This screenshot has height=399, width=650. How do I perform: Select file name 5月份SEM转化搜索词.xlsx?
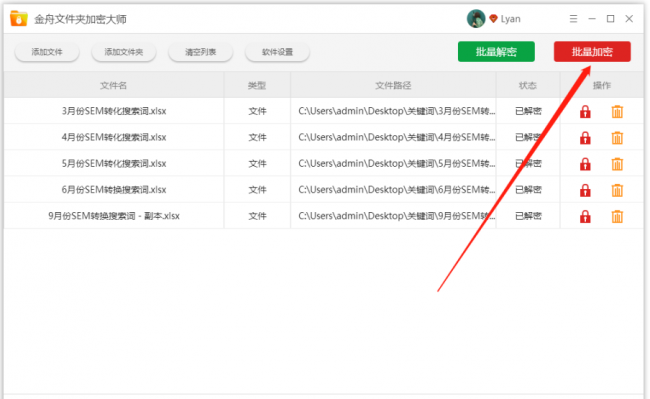114,164
